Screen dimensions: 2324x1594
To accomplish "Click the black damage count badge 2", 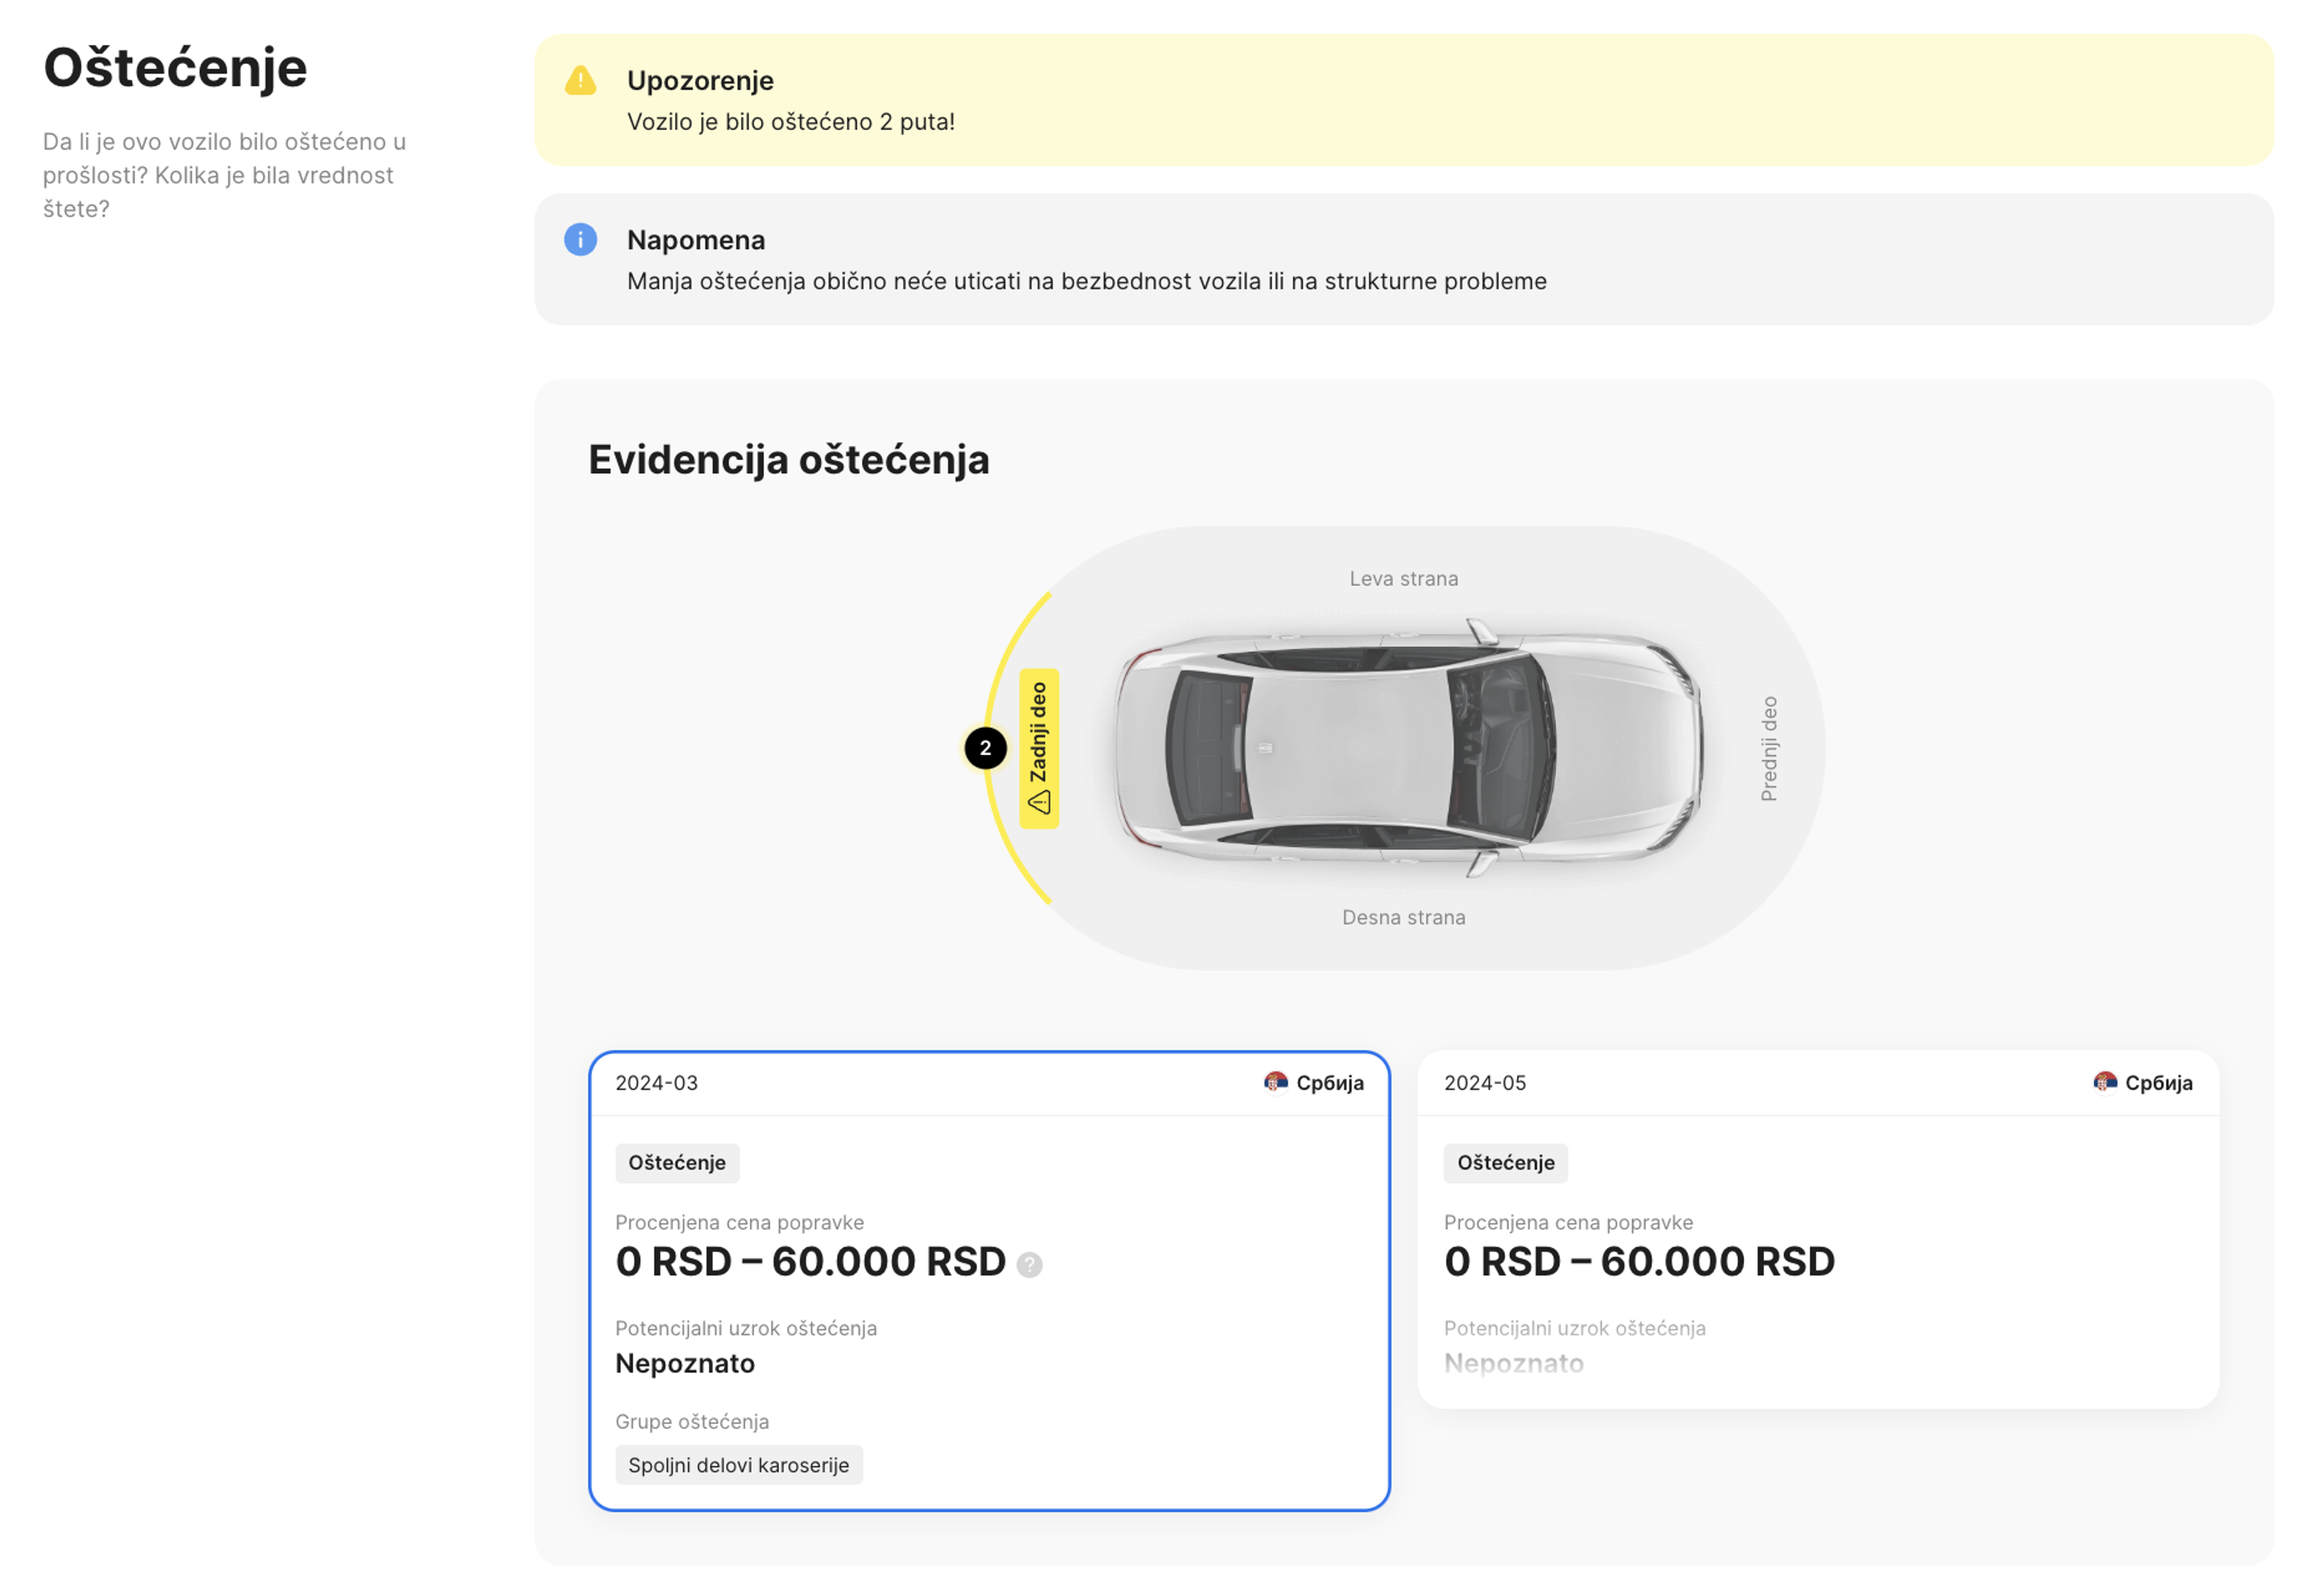I will click(985, 748).
